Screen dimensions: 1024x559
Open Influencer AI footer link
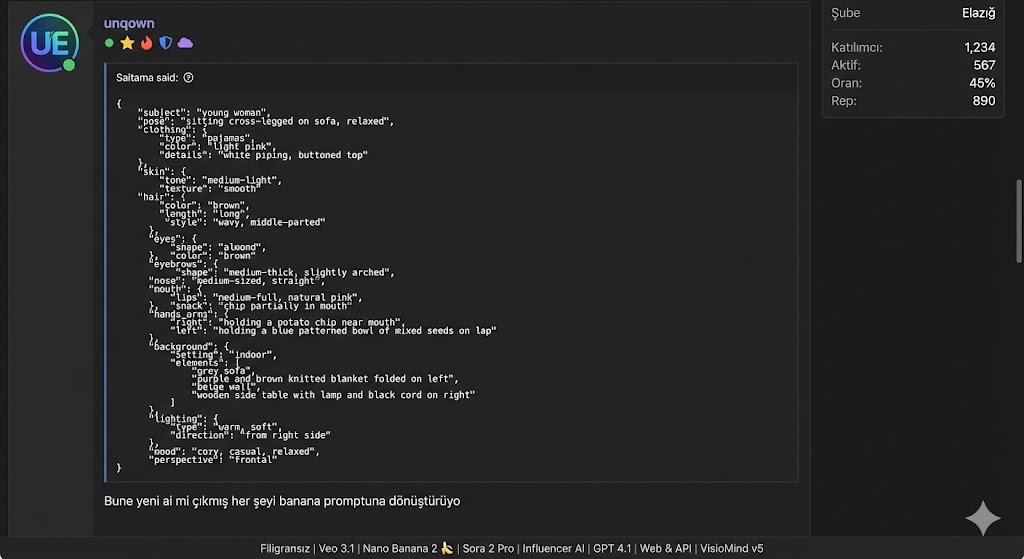tap(553, 549)
